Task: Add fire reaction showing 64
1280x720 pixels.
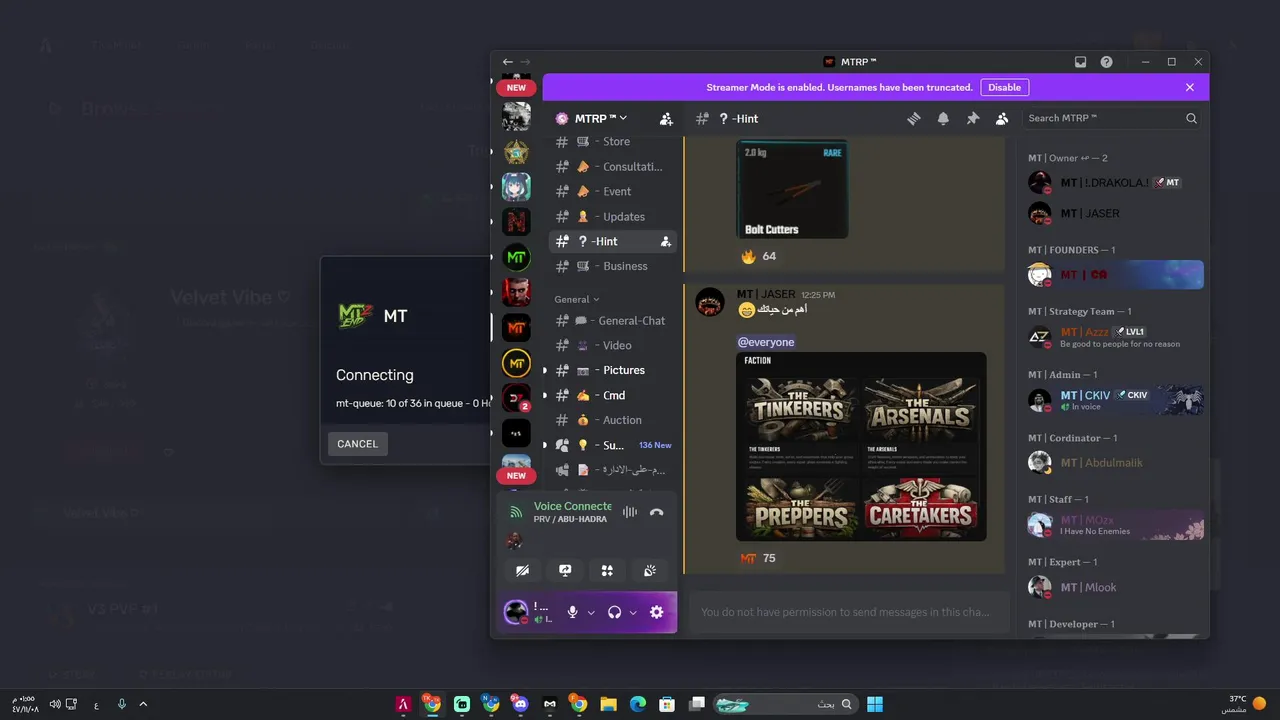Action: pos(758,257)
